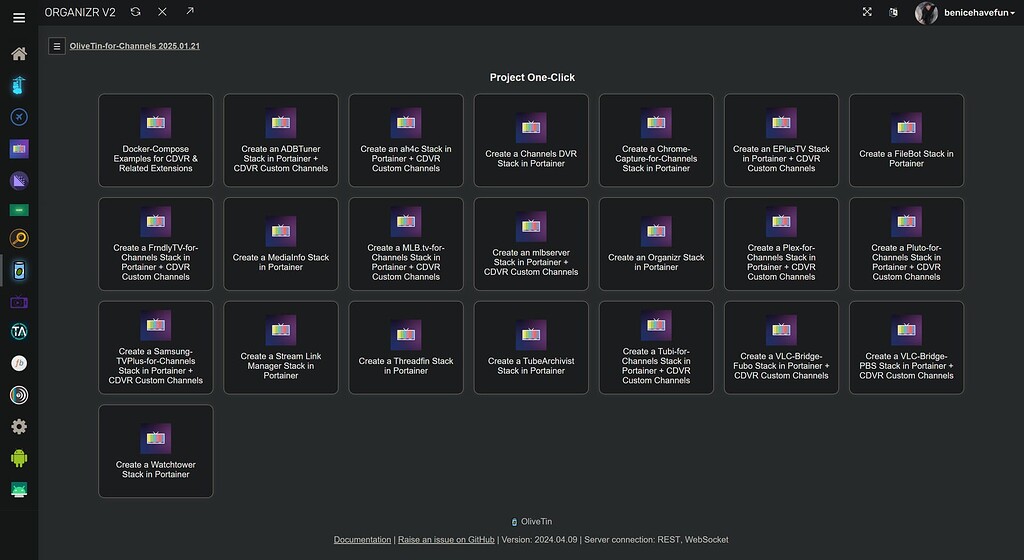Open the OliveTin-for-Channels 2025.01.21 link
This screenshot has height=560, width=1024.
(x=135, y=46)
